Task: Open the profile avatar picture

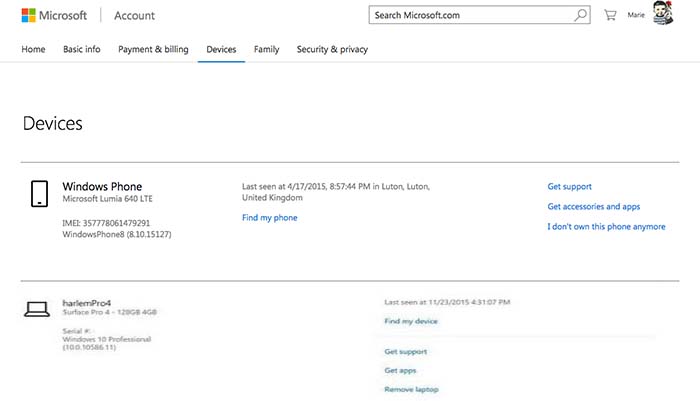Action: pyautogui.click(x=663, y=13)
